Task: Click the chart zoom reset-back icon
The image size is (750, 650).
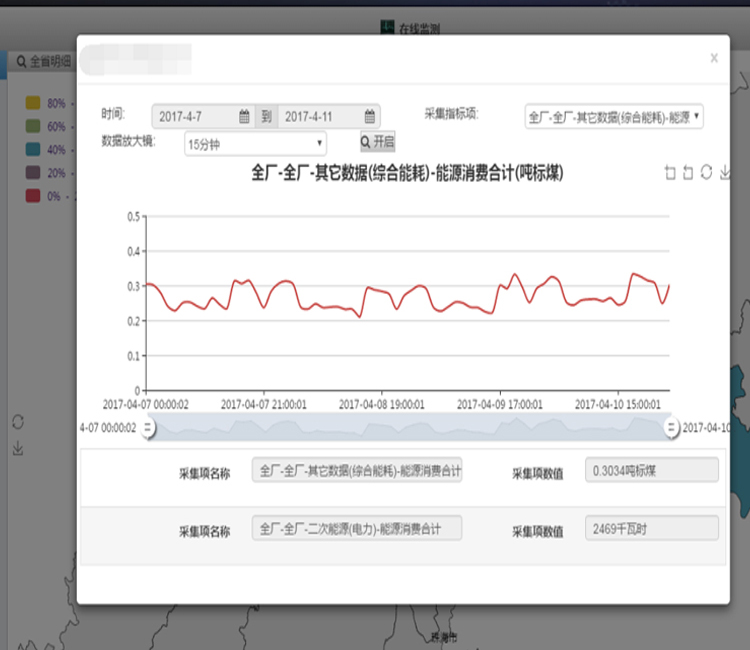Action: coord(688,172)
